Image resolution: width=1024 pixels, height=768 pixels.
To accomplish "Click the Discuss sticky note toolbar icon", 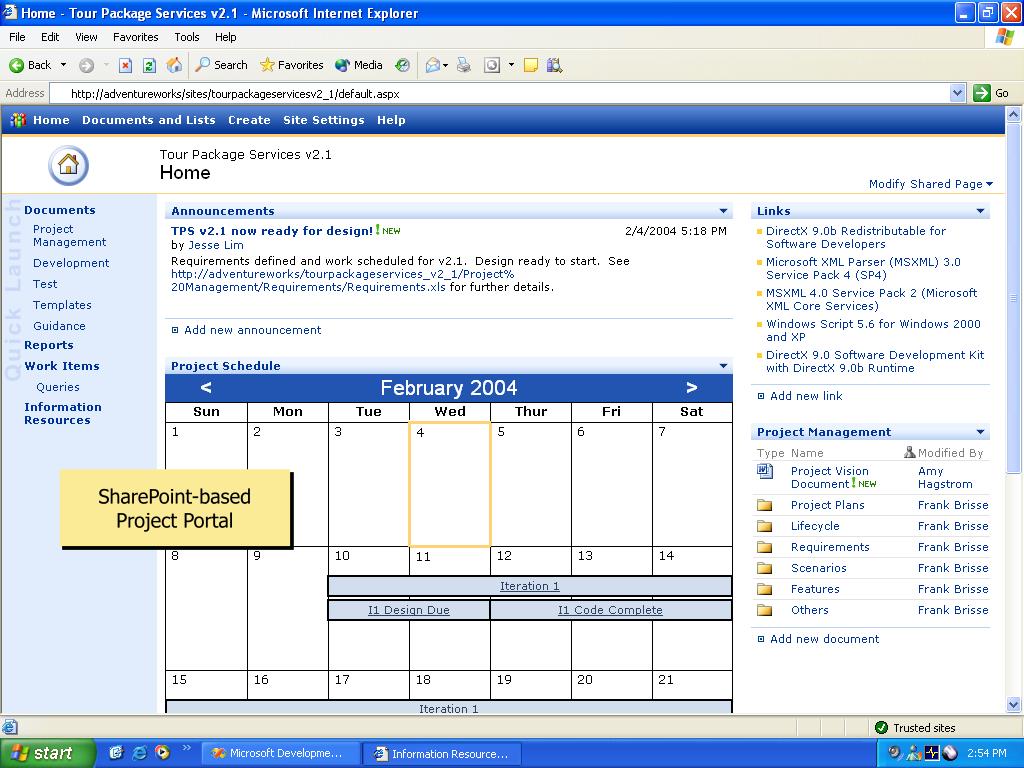I will click(531, 65).
